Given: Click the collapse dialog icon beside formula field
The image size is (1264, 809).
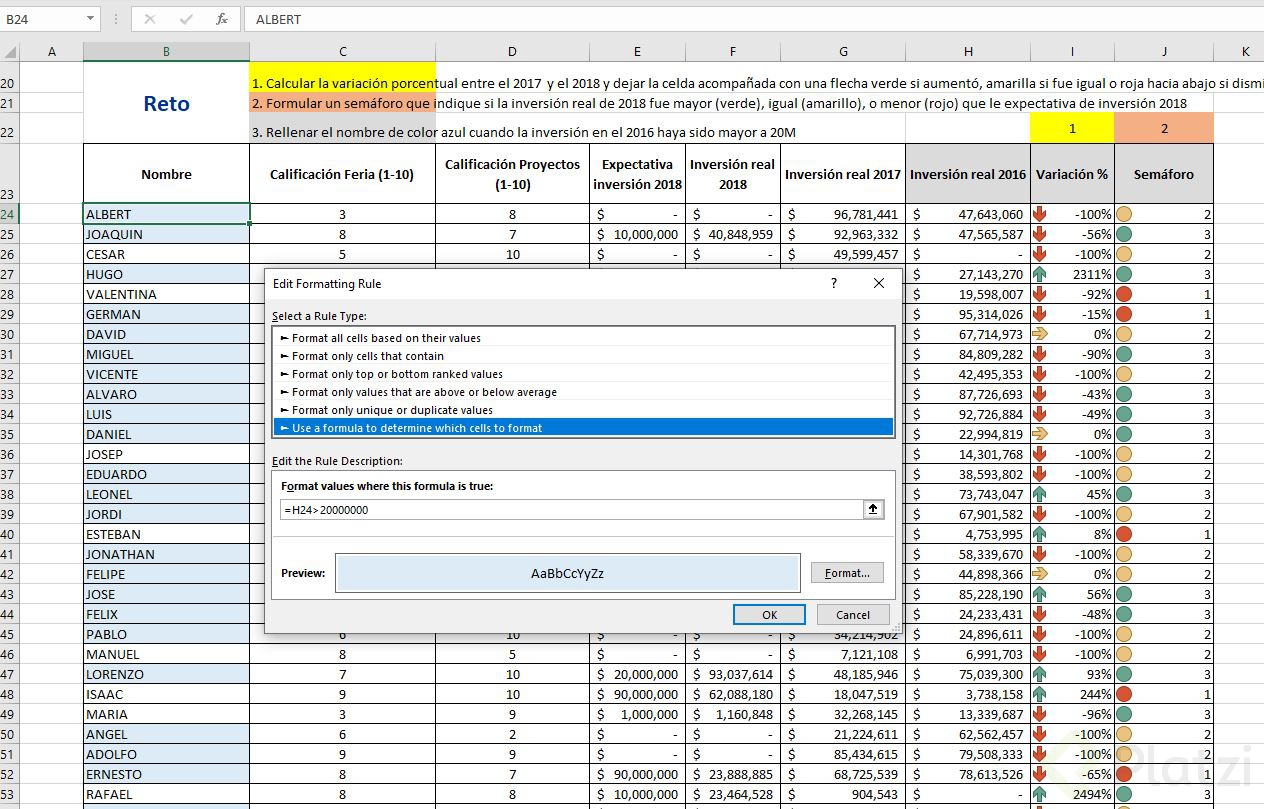Looking at the screenshot, I should 873,510.
